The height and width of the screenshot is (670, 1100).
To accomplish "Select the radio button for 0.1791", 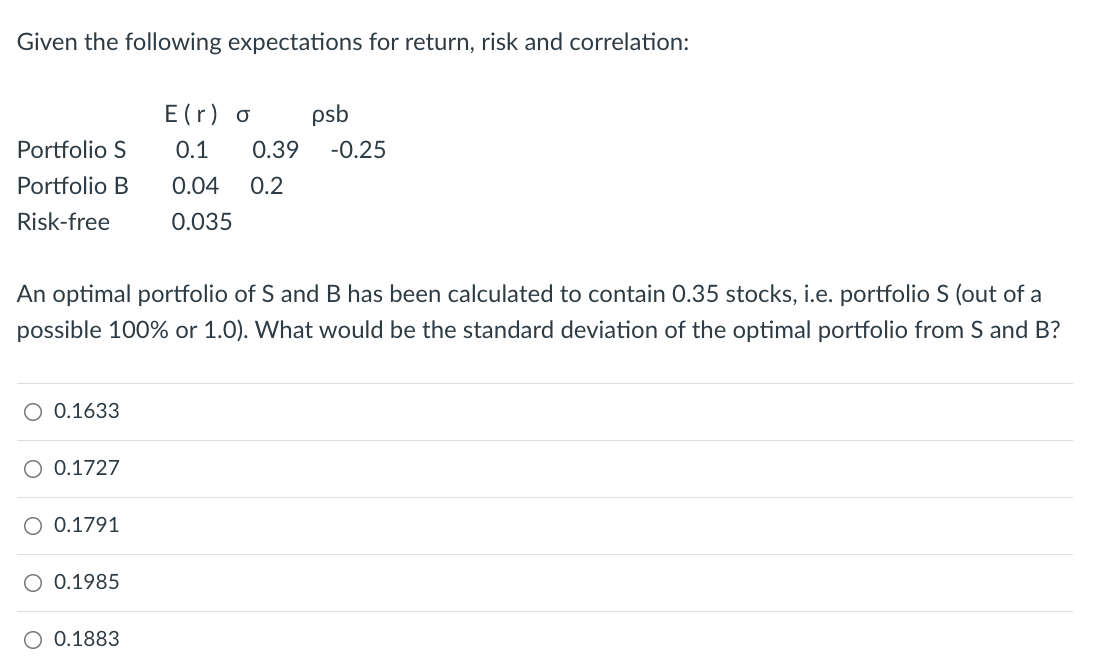I will click(x=31, y=524).
